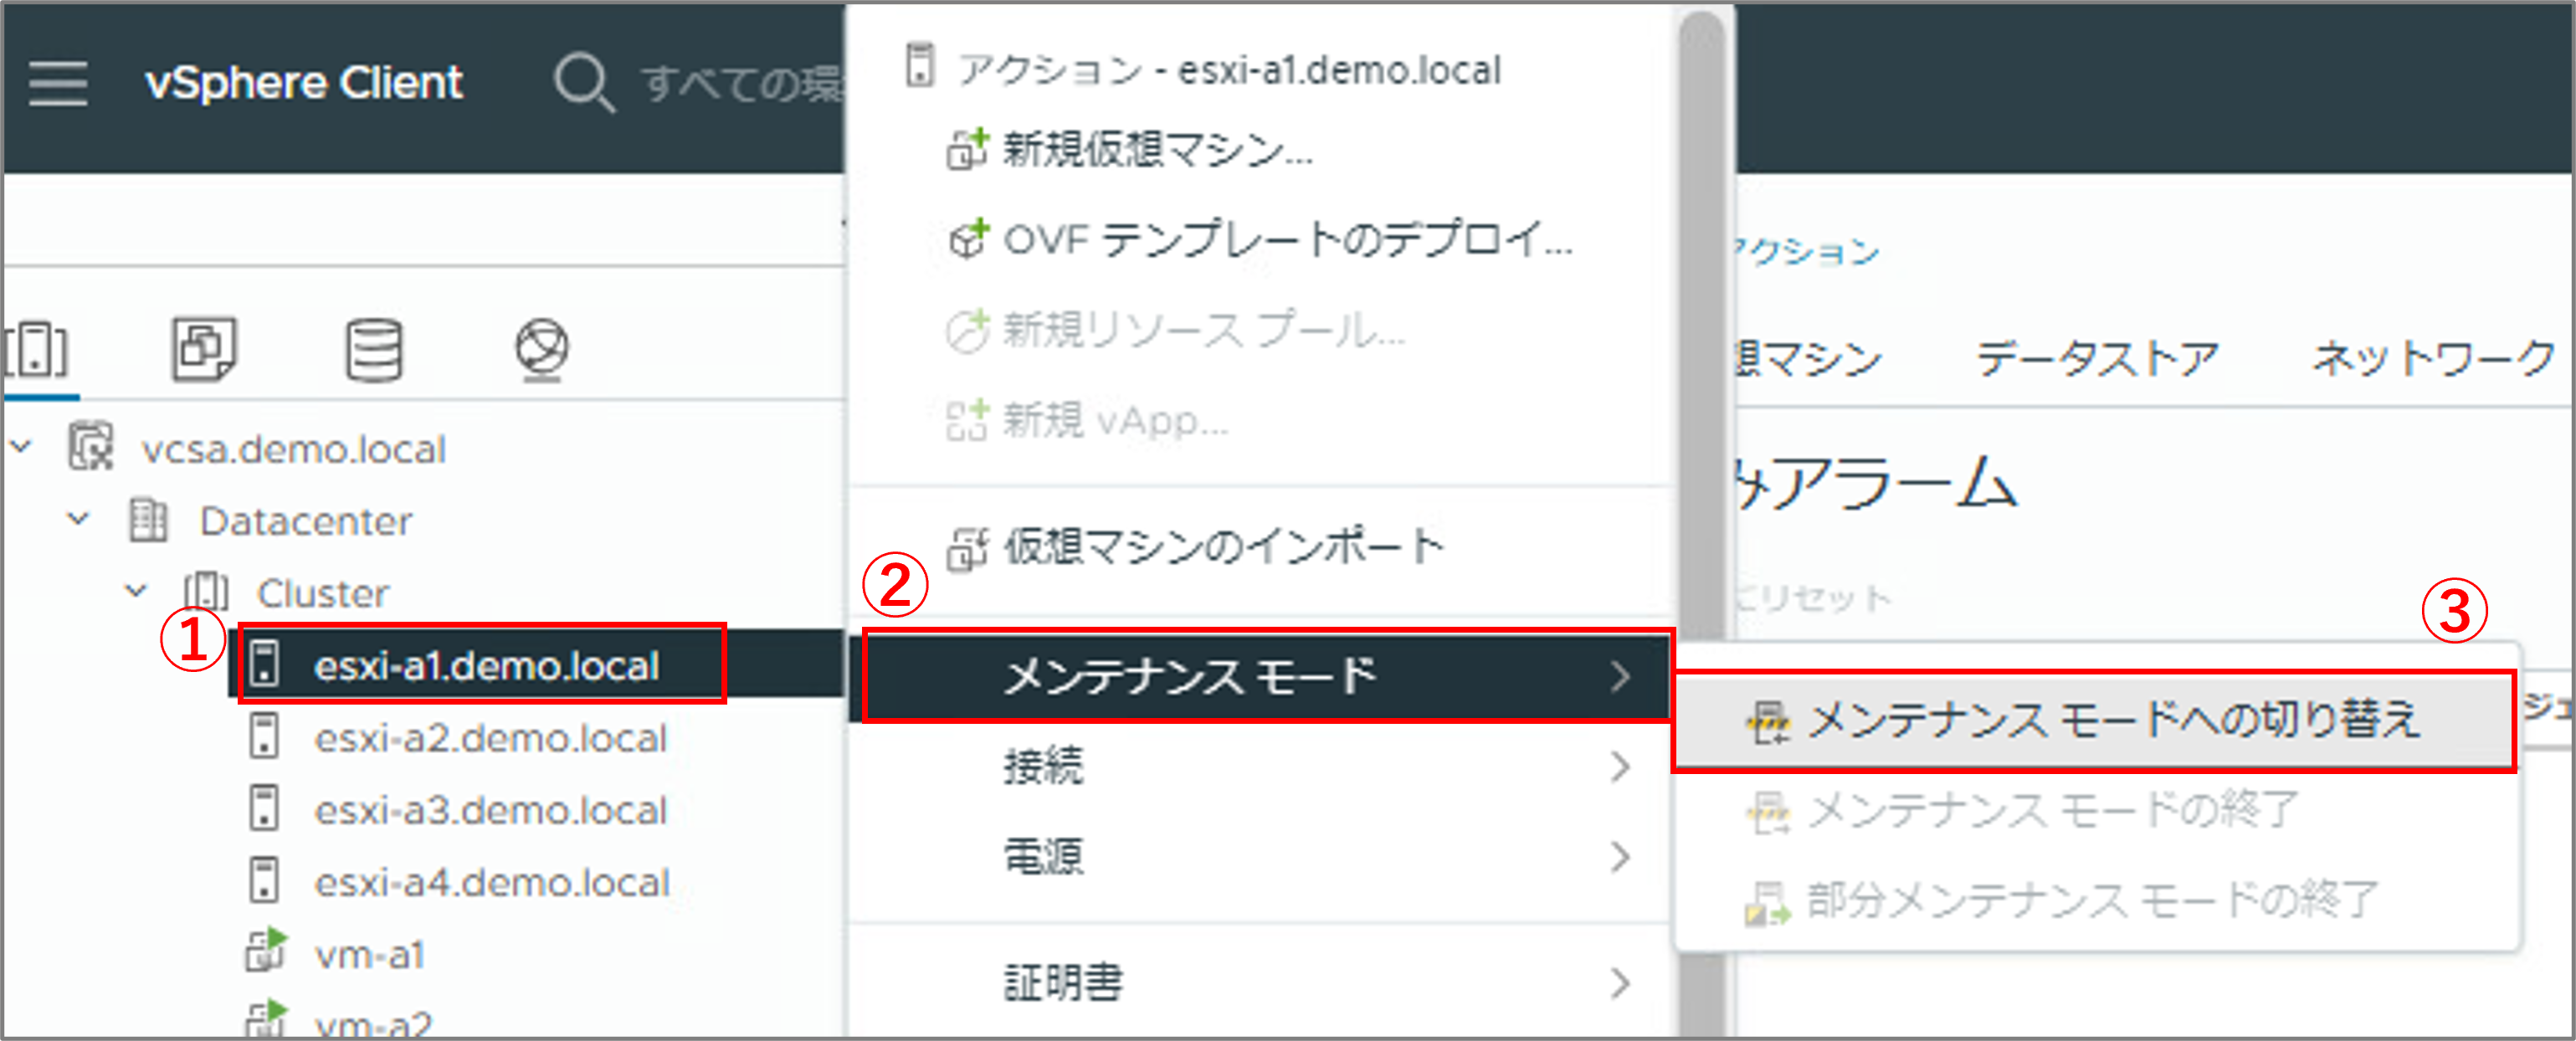Select host esxi-a1.demo.local
2576x1041 pixels.
click(x=487, y=665)
